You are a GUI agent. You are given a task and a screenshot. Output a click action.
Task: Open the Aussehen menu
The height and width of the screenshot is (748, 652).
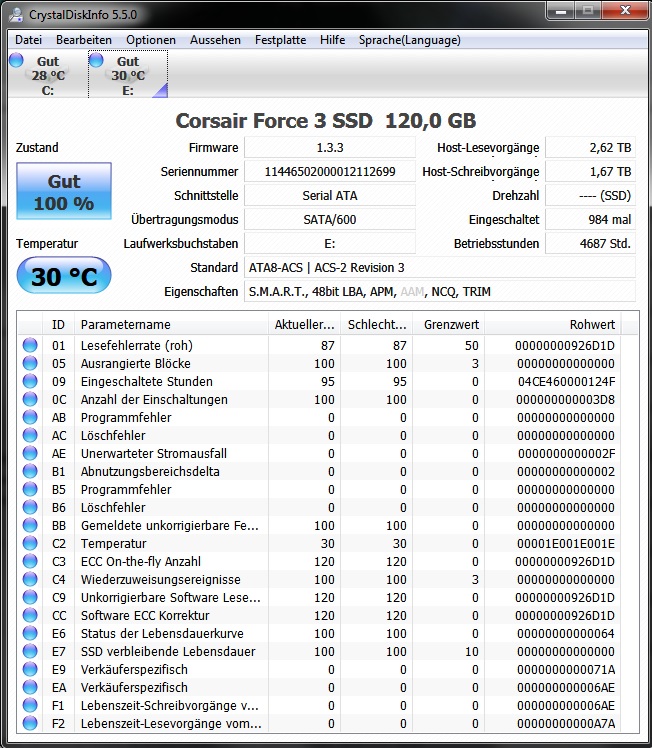tap(215, 40)
